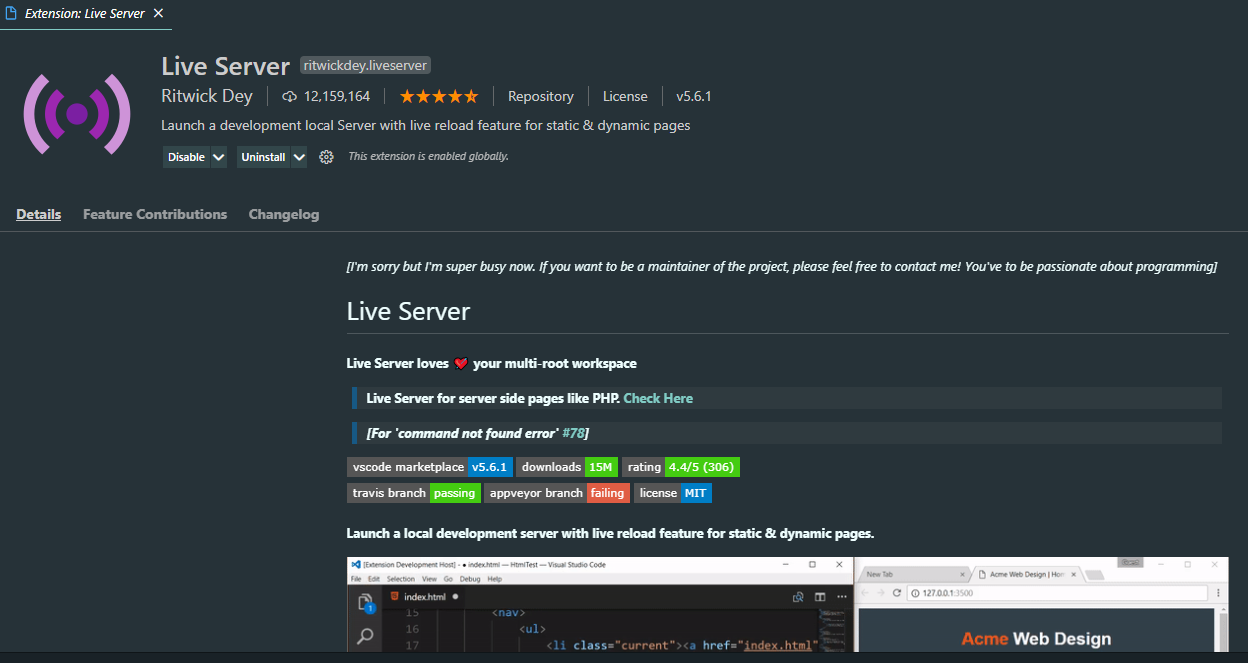Click the Disable button
This screenshot has width=1248, height=663.
186,157
